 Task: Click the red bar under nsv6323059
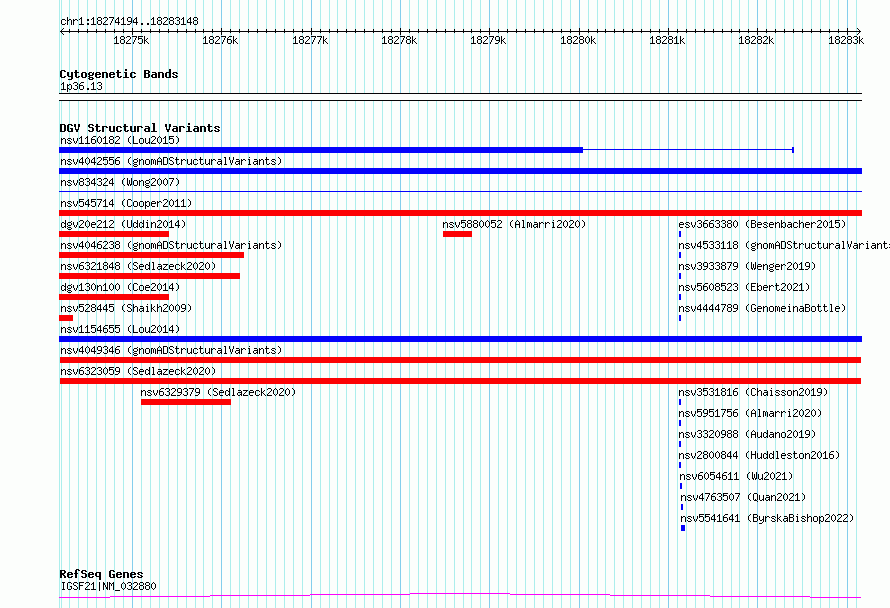(x=460, y=381)
